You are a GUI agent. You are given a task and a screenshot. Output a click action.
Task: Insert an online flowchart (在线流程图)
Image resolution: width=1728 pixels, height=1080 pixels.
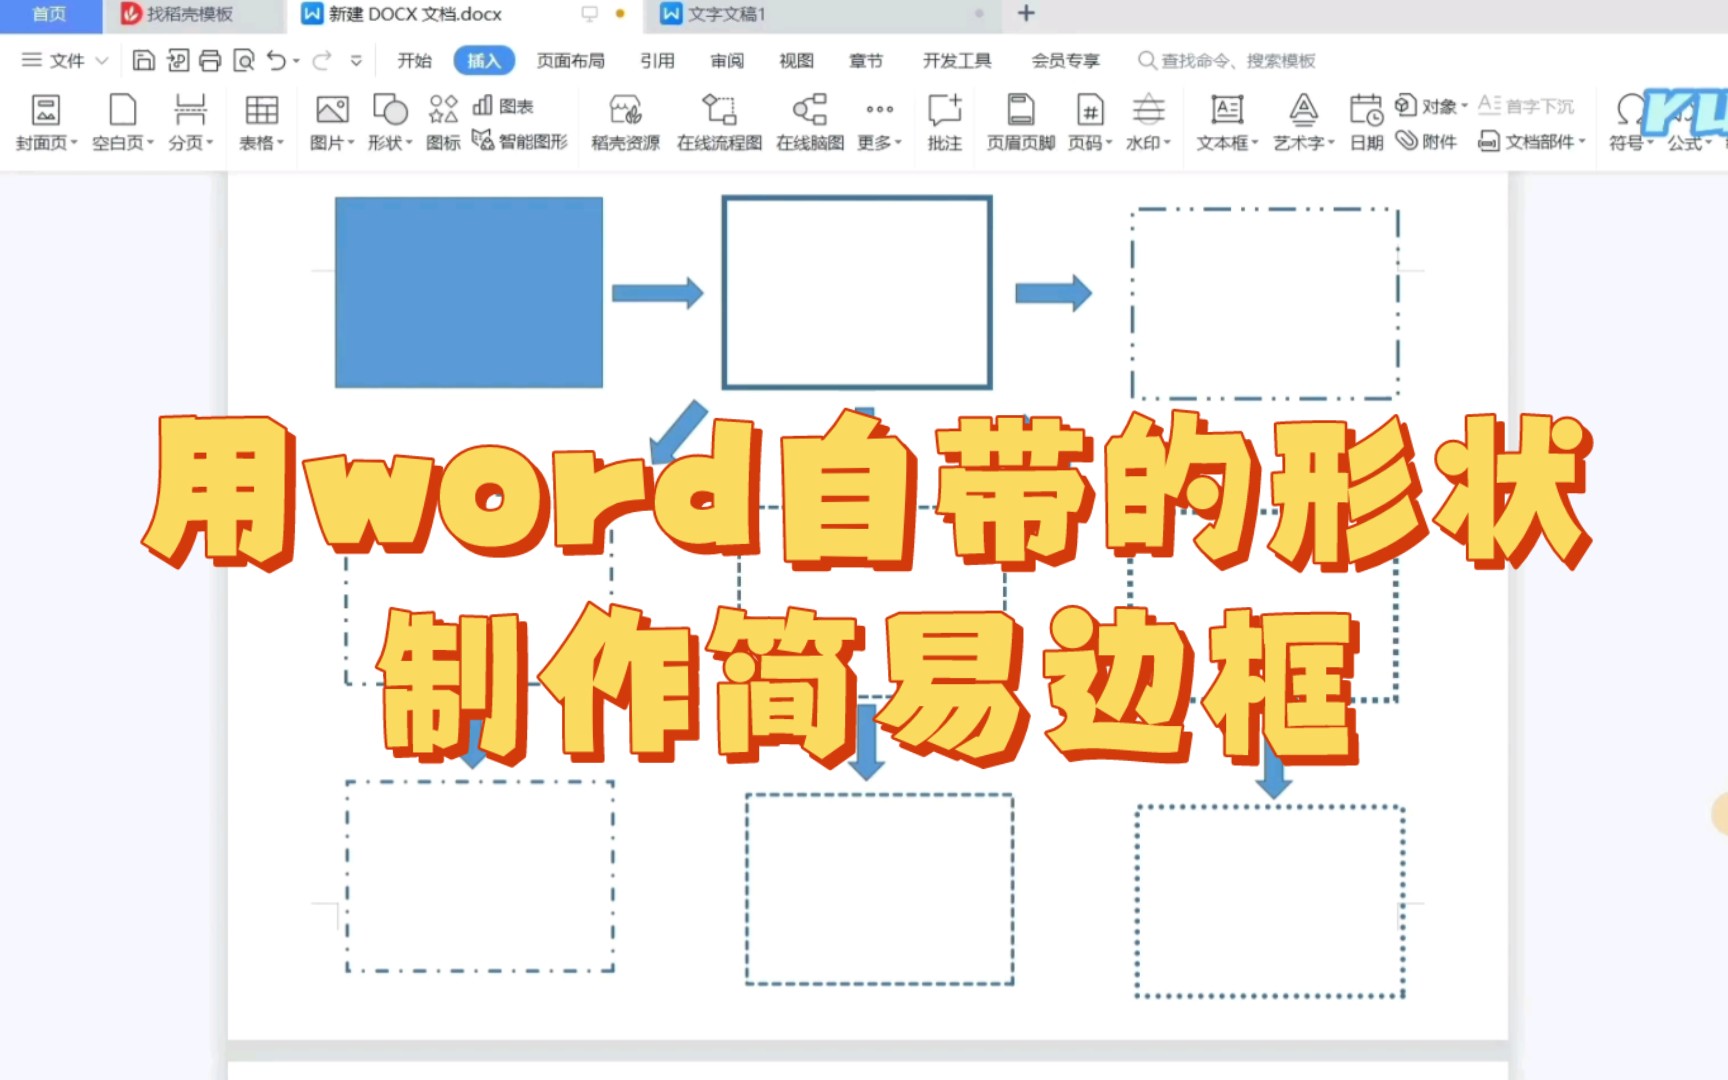719,122
